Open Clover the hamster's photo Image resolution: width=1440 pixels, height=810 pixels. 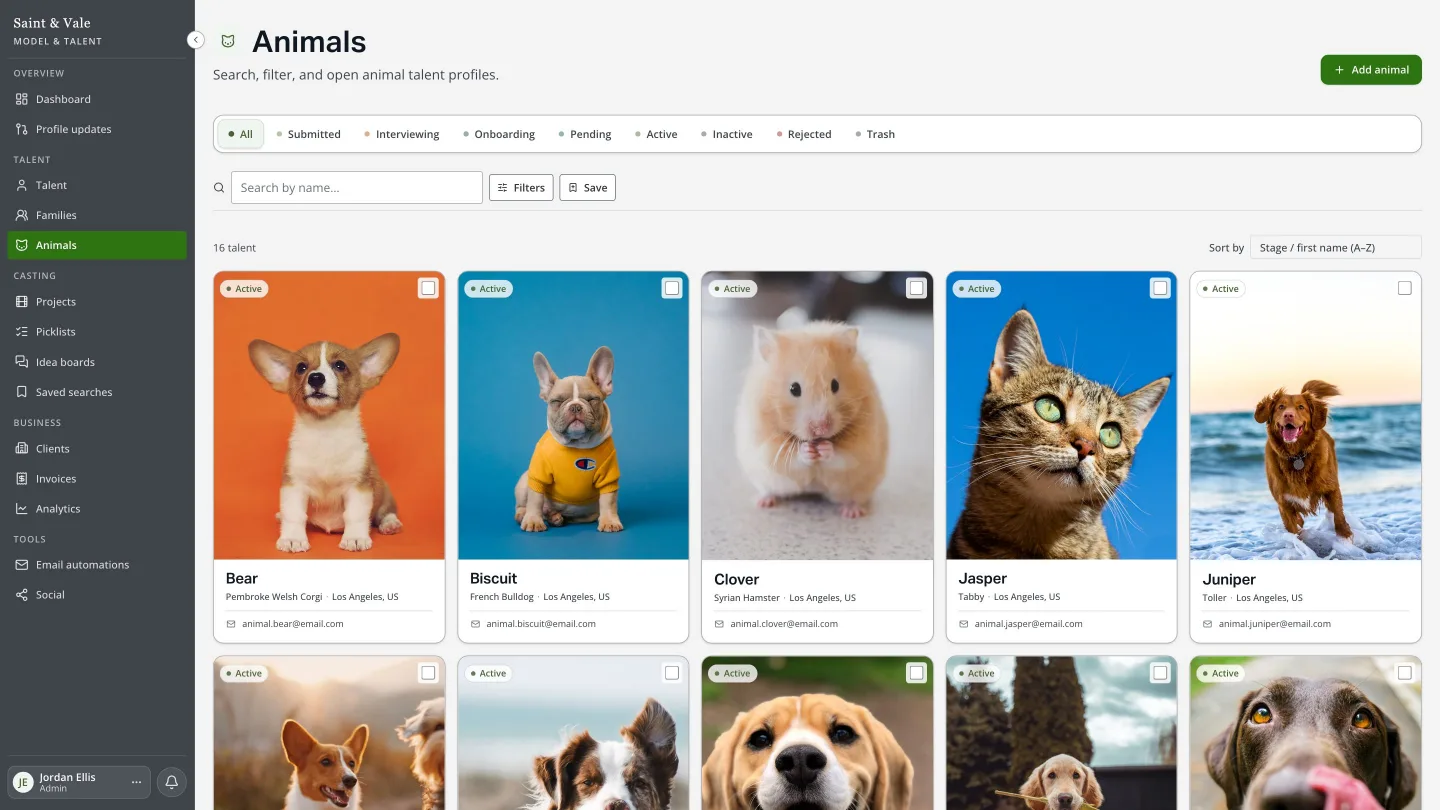click(817, 416)
